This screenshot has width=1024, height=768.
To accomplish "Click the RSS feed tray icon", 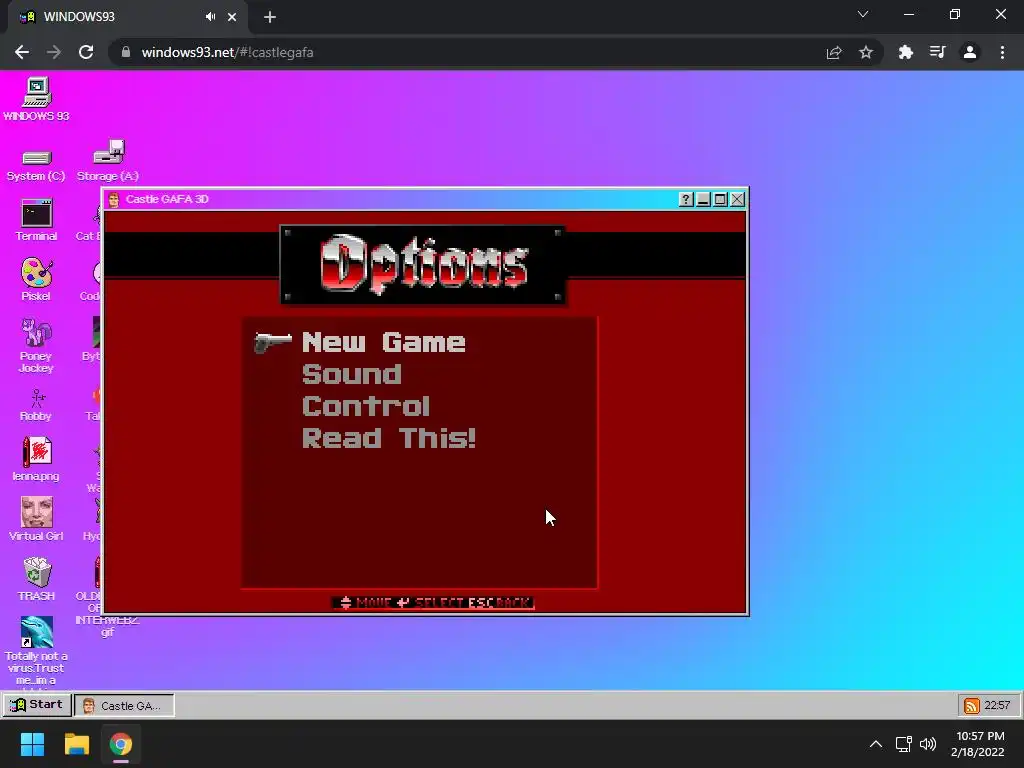I will [x=972, y=705].
